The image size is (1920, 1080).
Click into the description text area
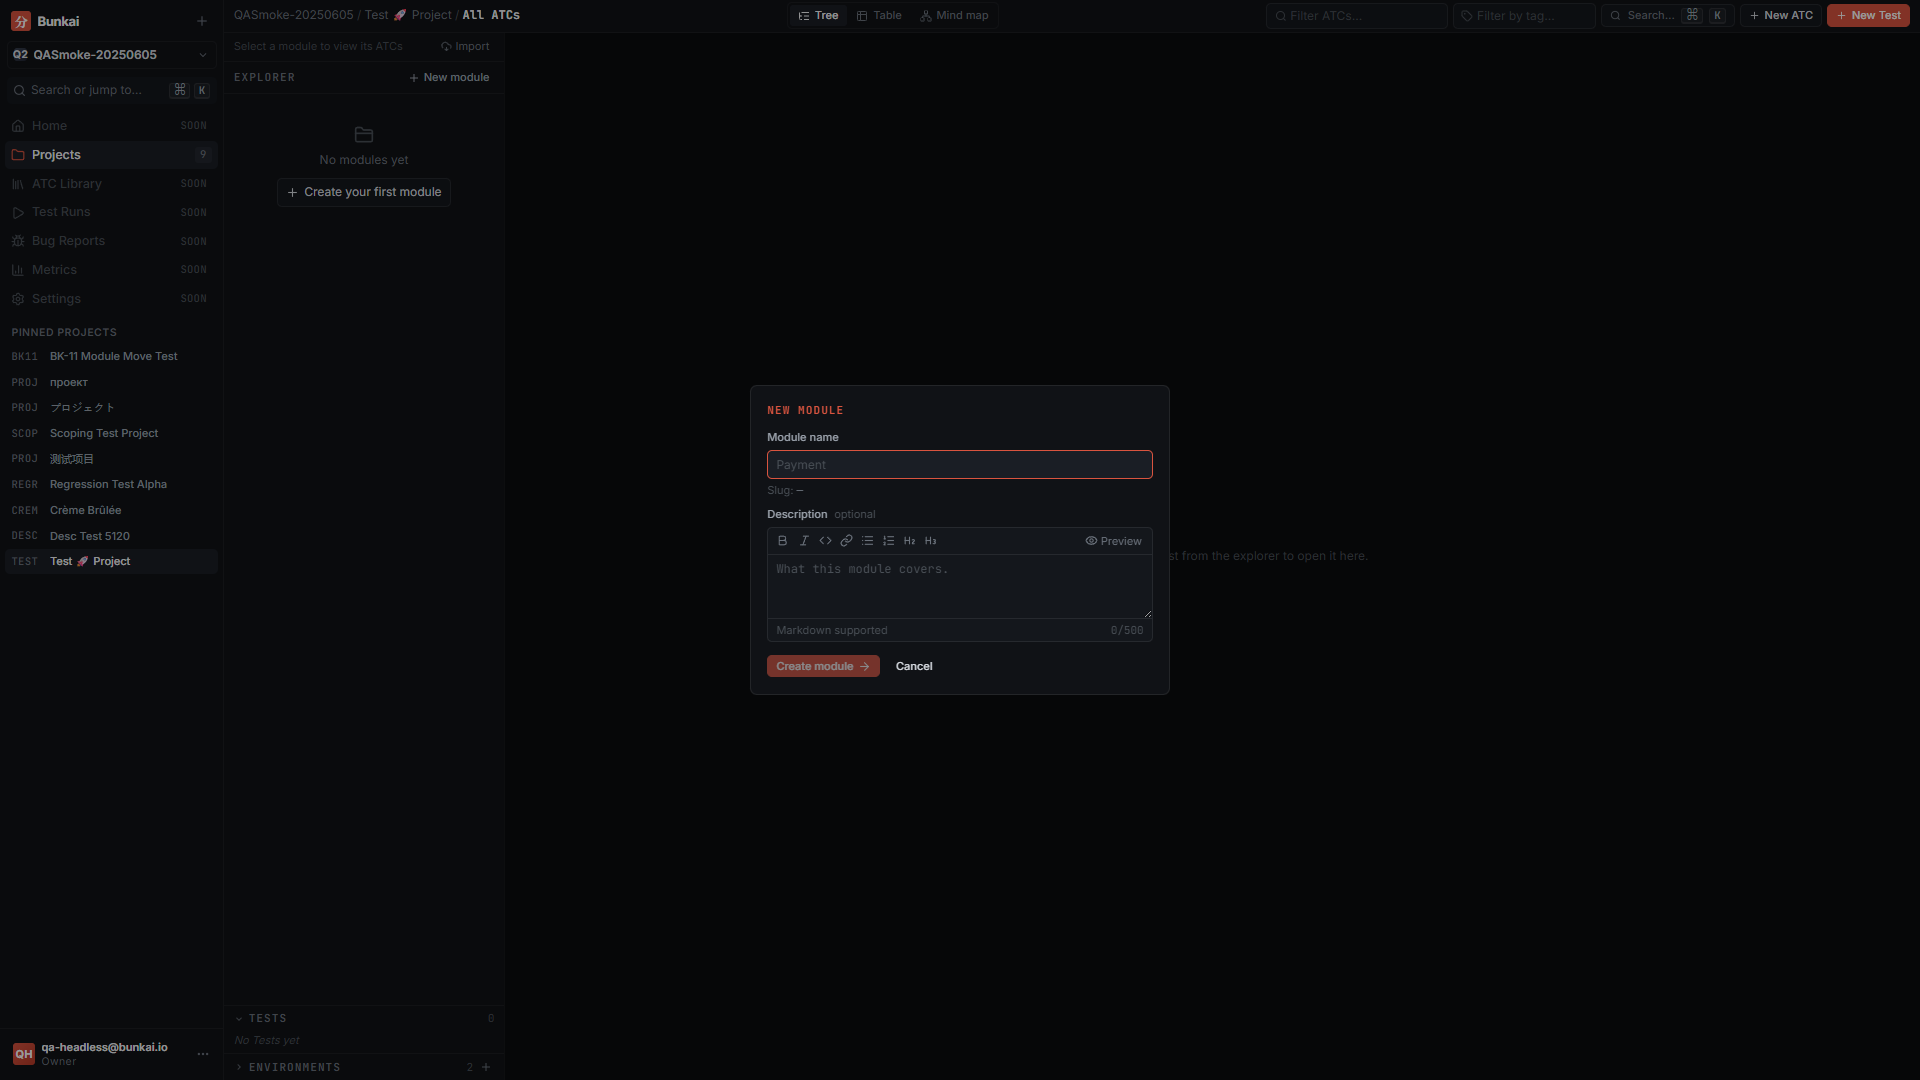click(x=959, y=586)
